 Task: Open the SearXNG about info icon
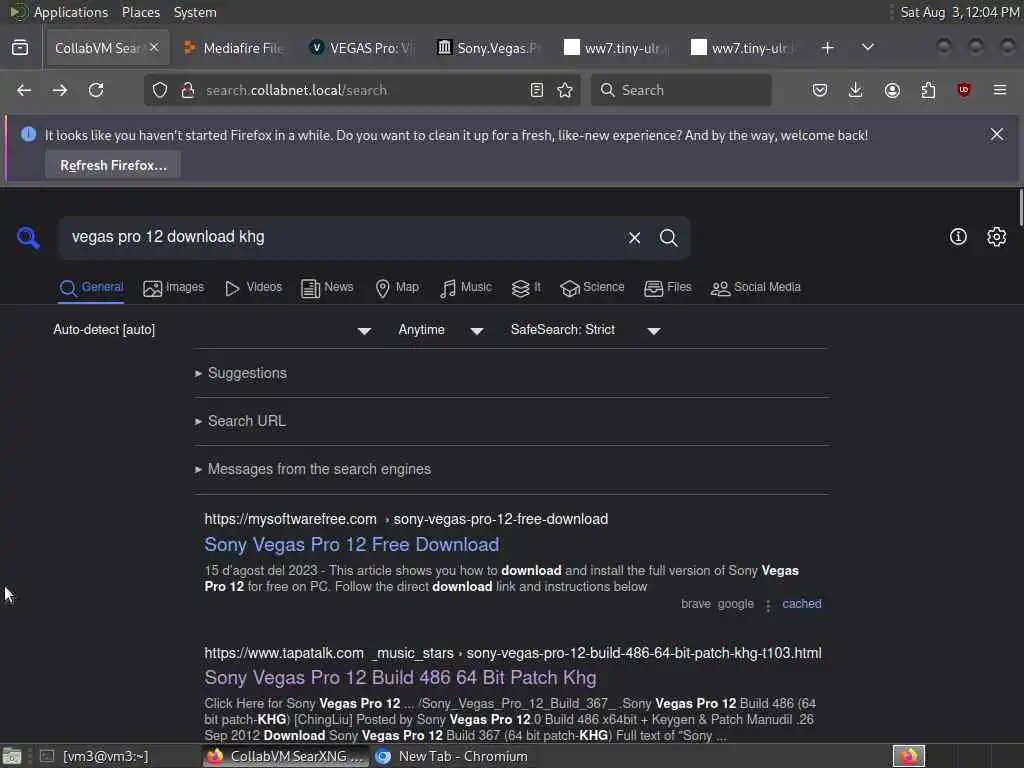pos(958,236)
